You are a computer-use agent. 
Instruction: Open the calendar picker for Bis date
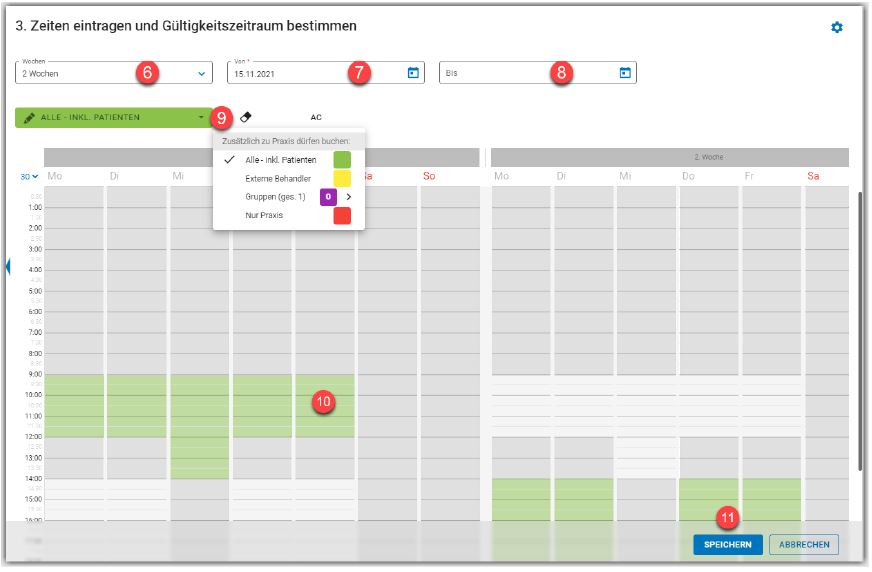pyautogui.click(x=625, y=73)
